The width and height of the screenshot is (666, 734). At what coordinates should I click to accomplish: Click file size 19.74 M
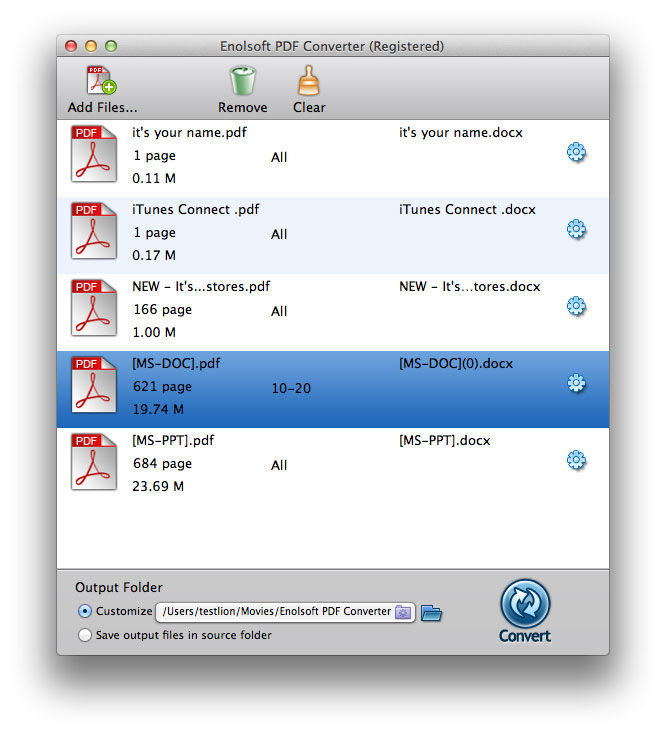[158, 409]
